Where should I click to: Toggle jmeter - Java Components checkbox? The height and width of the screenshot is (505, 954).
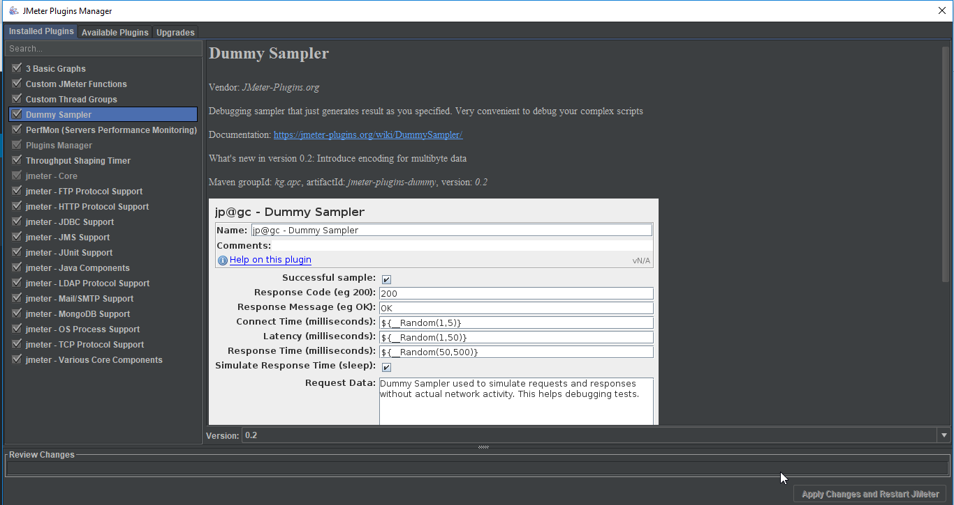click(x=17, y=267)
